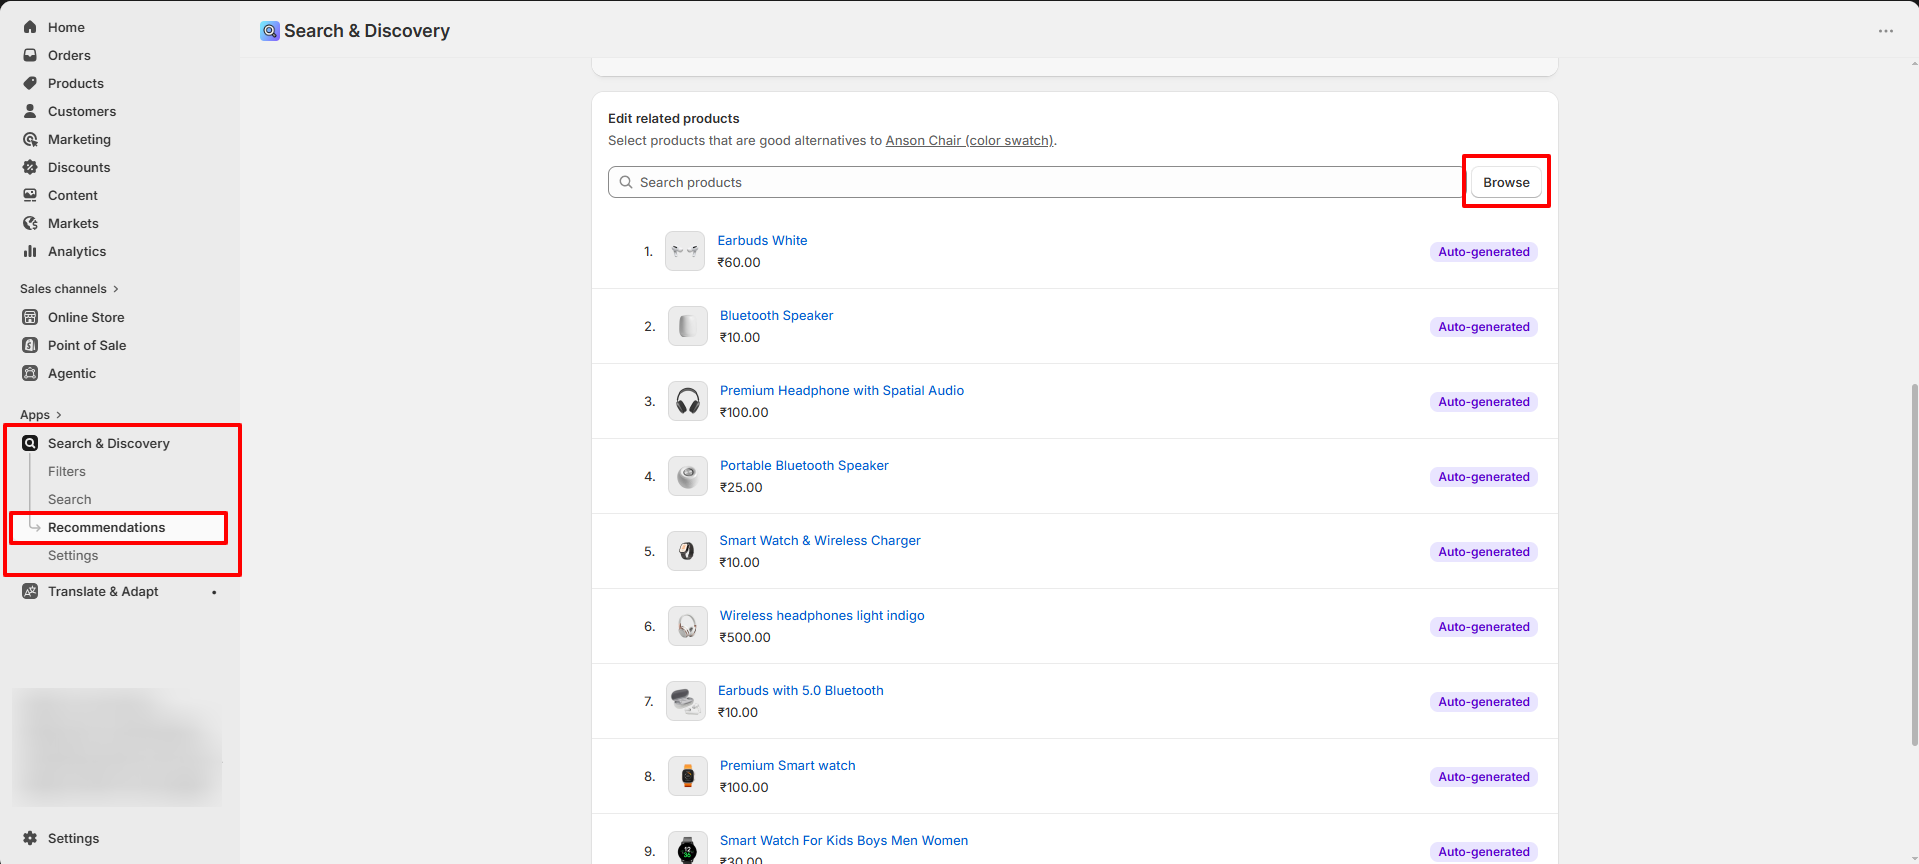Expand the Apps section chevron
Screen dimensions: 1919x864
[59, 415]
